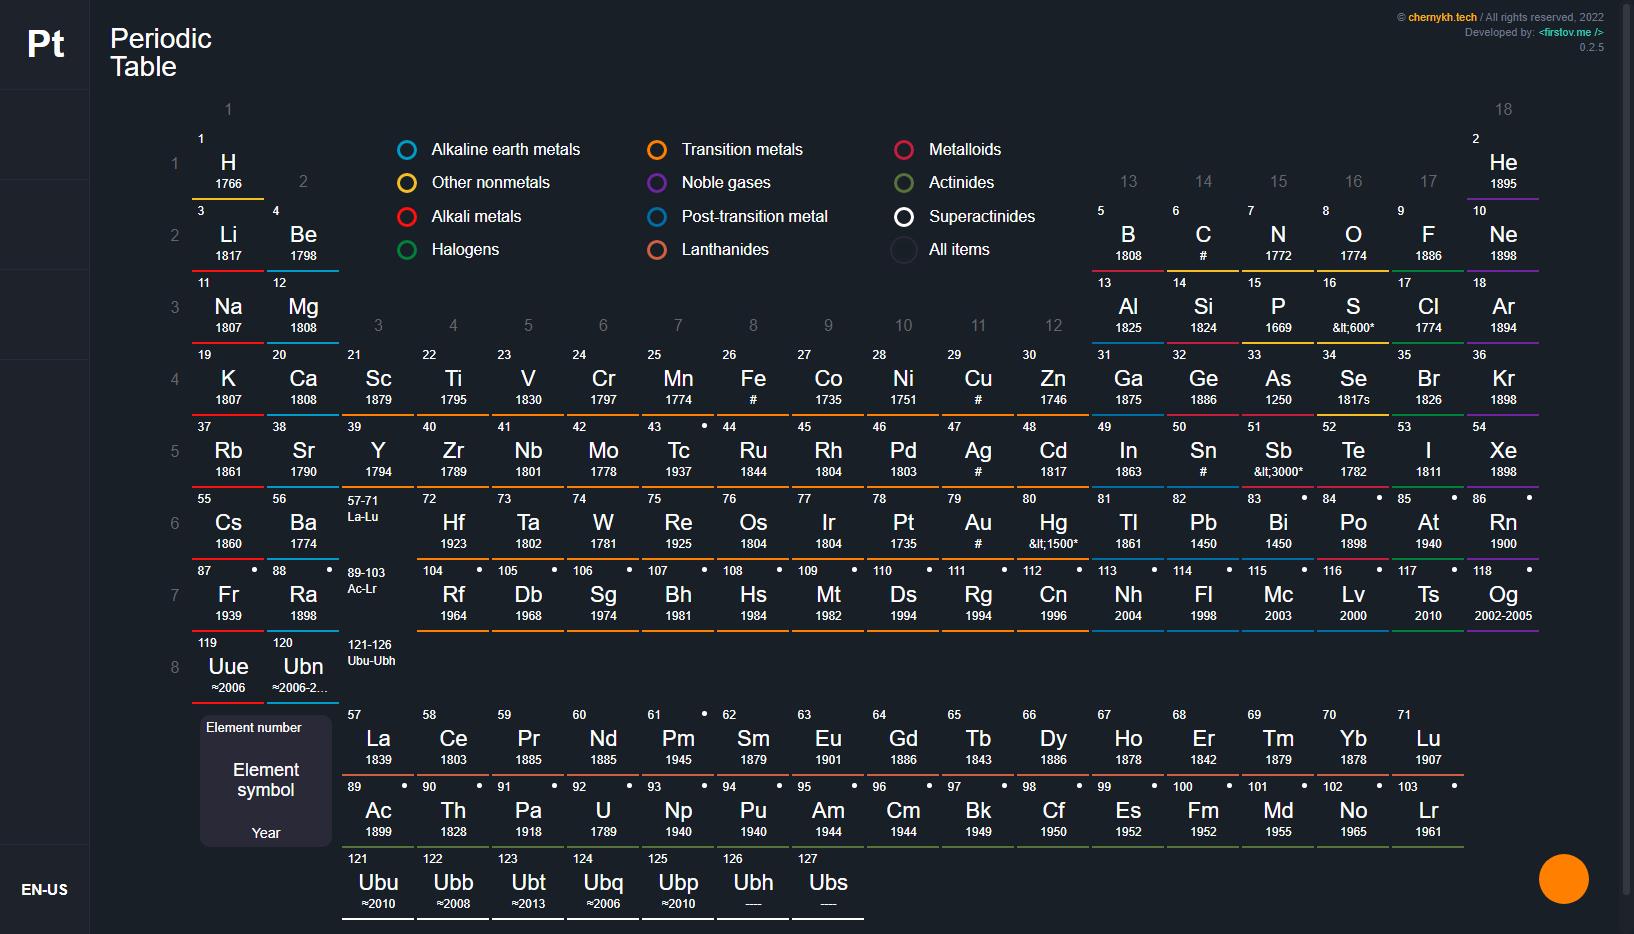This screenshot has width=1634, height=934.
Task: Click the Scandium (Sc) tile
Action: [378, 380]
